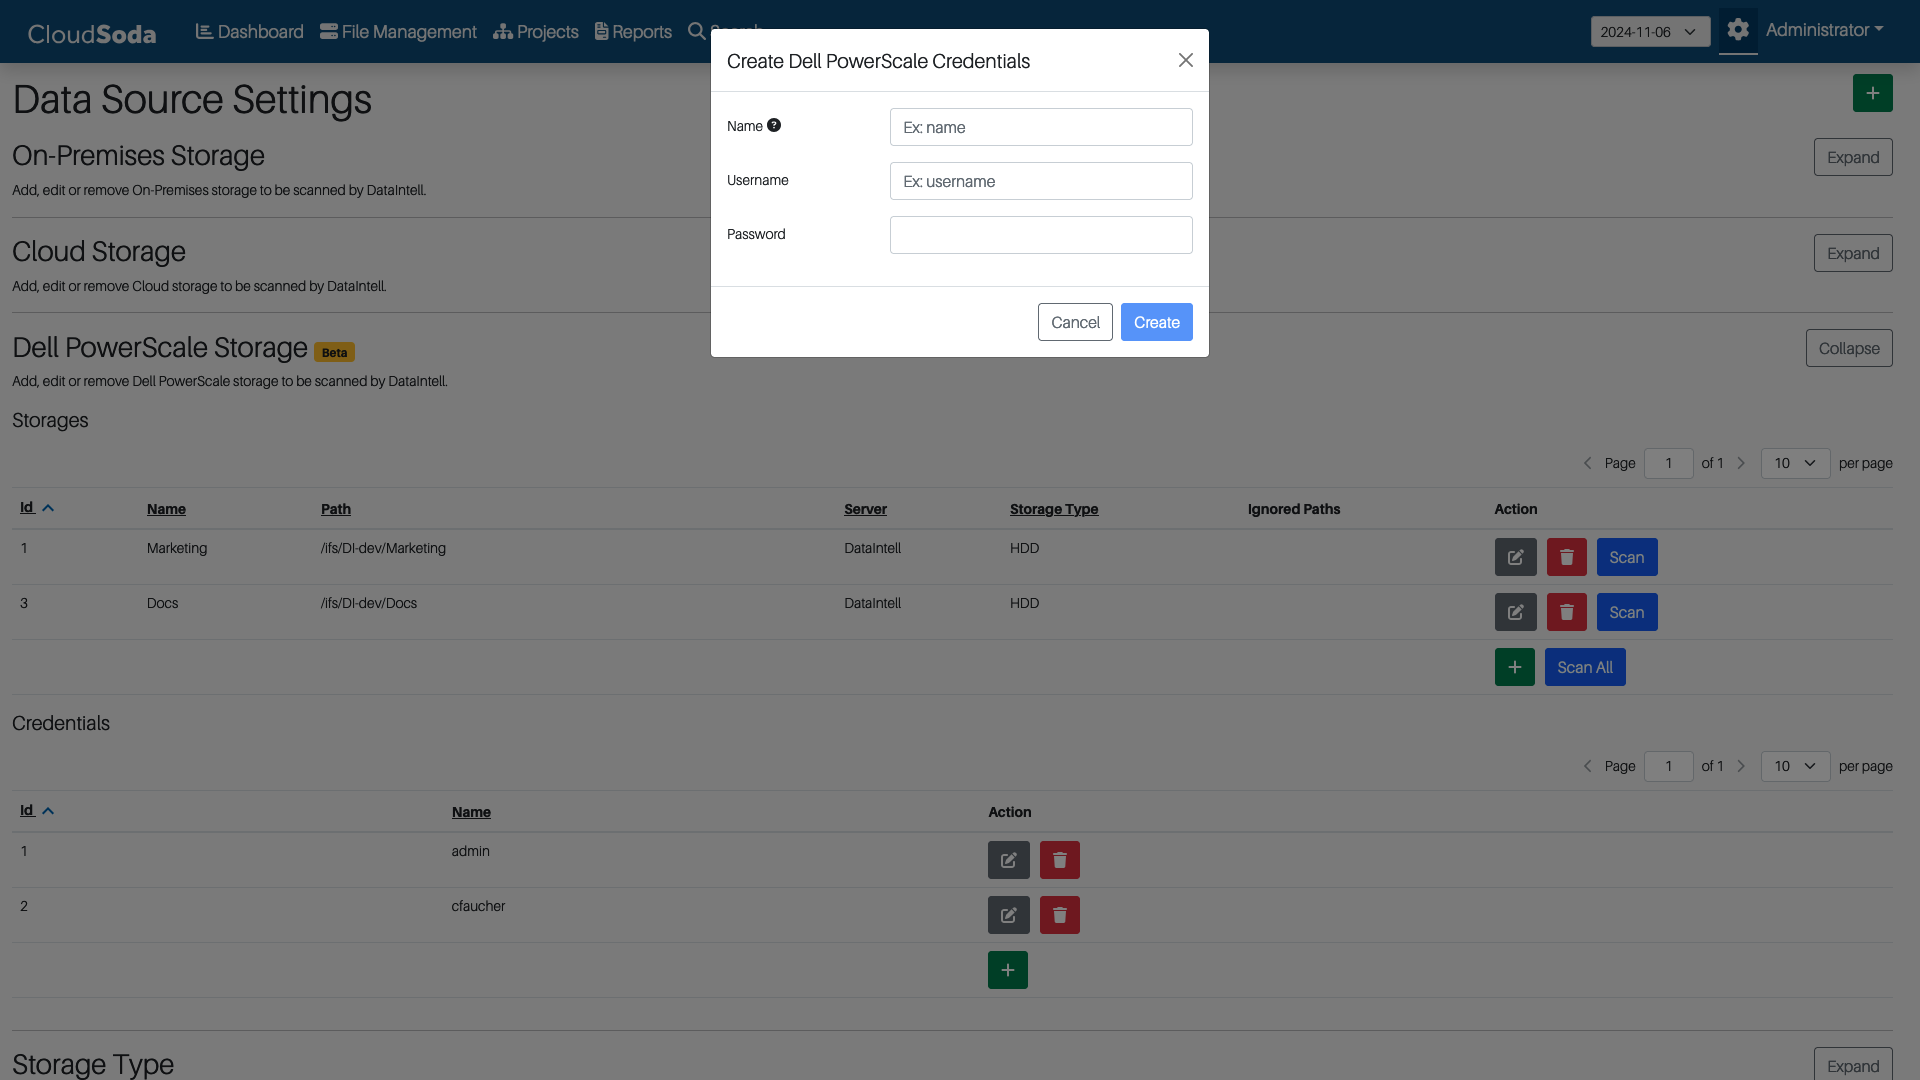
Task: Sort Credentials table by Name
Action: click(x=471, y=812)
